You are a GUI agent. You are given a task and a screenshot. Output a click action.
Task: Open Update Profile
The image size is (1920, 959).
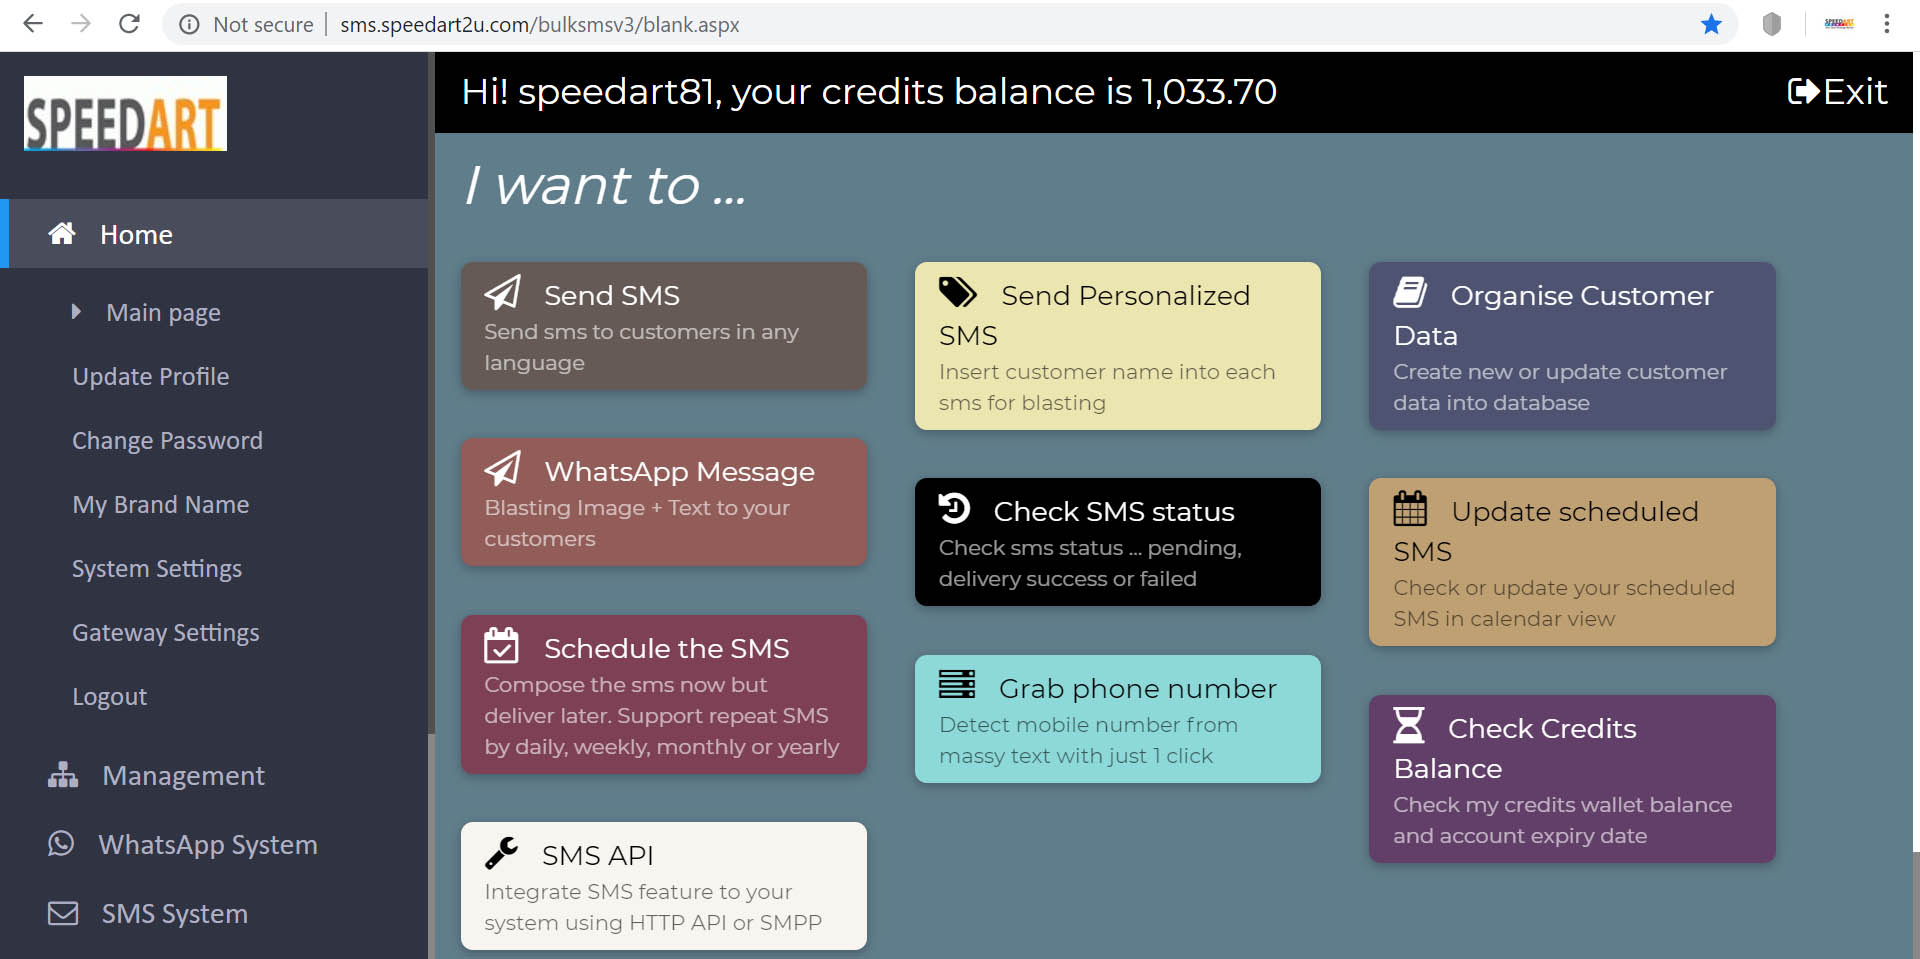151,377
